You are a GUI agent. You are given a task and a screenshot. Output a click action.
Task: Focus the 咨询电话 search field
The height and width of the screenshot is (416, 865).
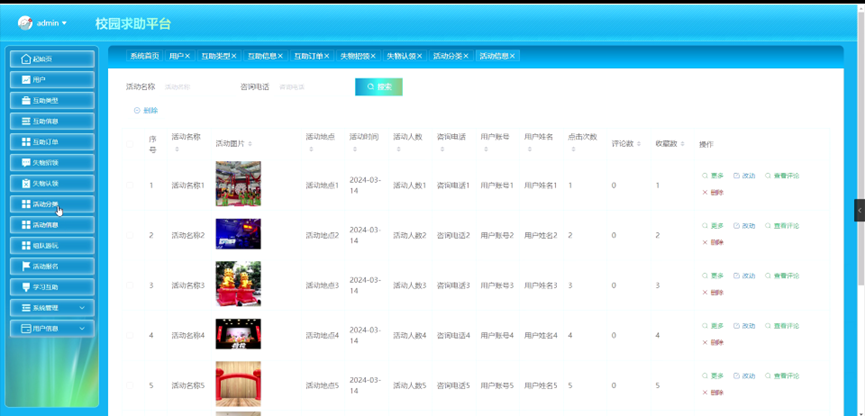click(x=311, y=87)
